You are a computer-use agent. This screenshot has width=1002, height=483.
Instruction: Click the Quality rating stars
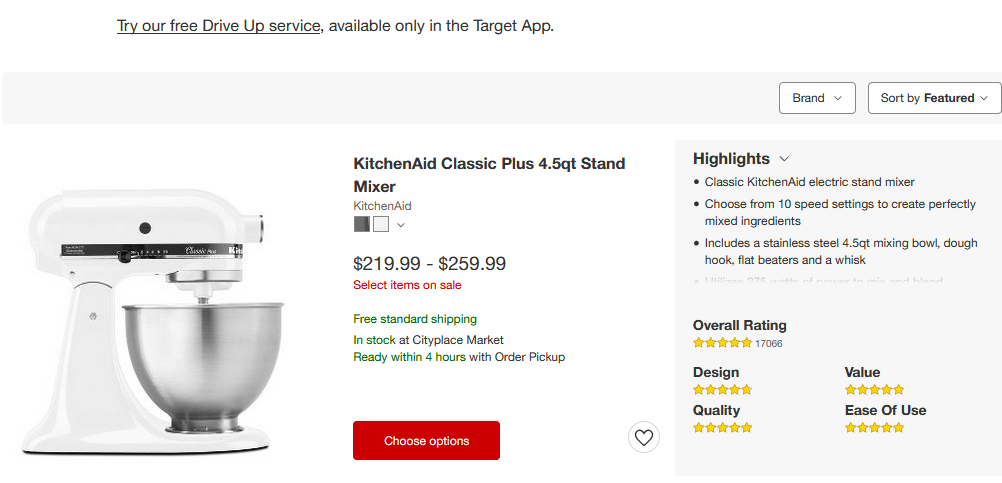(x=722, y=428)
